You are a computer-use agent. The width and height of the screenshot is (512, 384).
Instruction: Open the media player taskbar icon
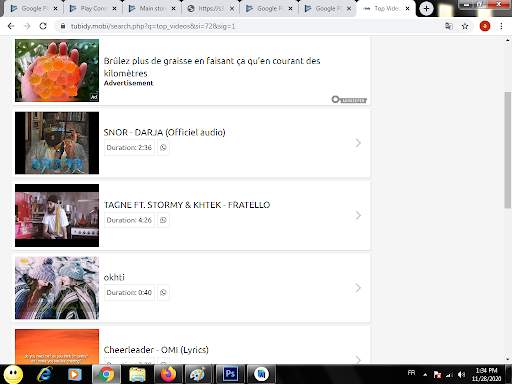click(75, 374)
